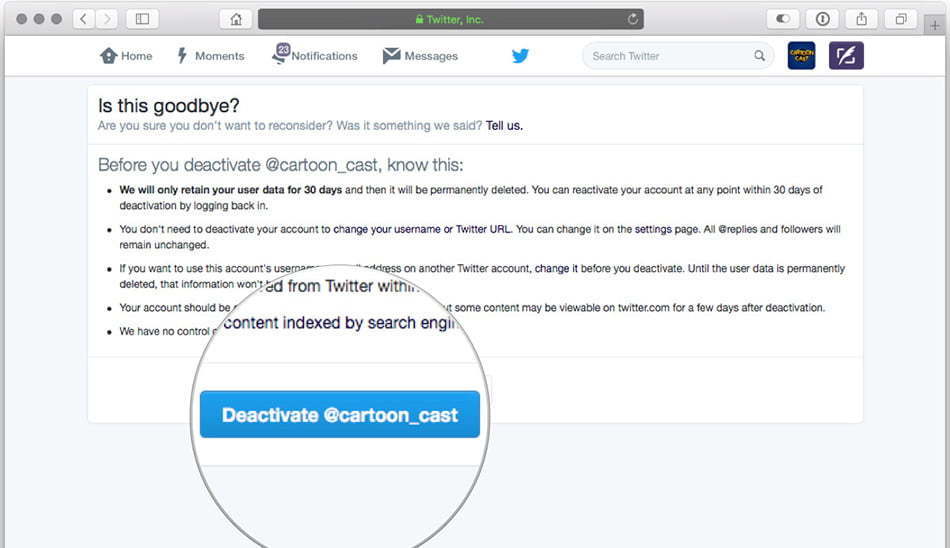Toggle the Safari sidebar button

(x=142, y=19)
